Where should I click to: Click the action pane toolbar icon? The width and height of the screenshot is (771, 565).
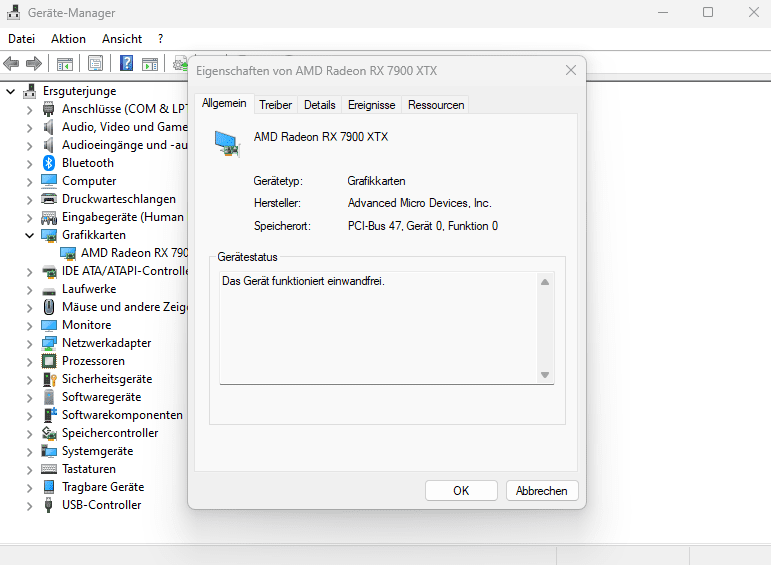point(150,63)
